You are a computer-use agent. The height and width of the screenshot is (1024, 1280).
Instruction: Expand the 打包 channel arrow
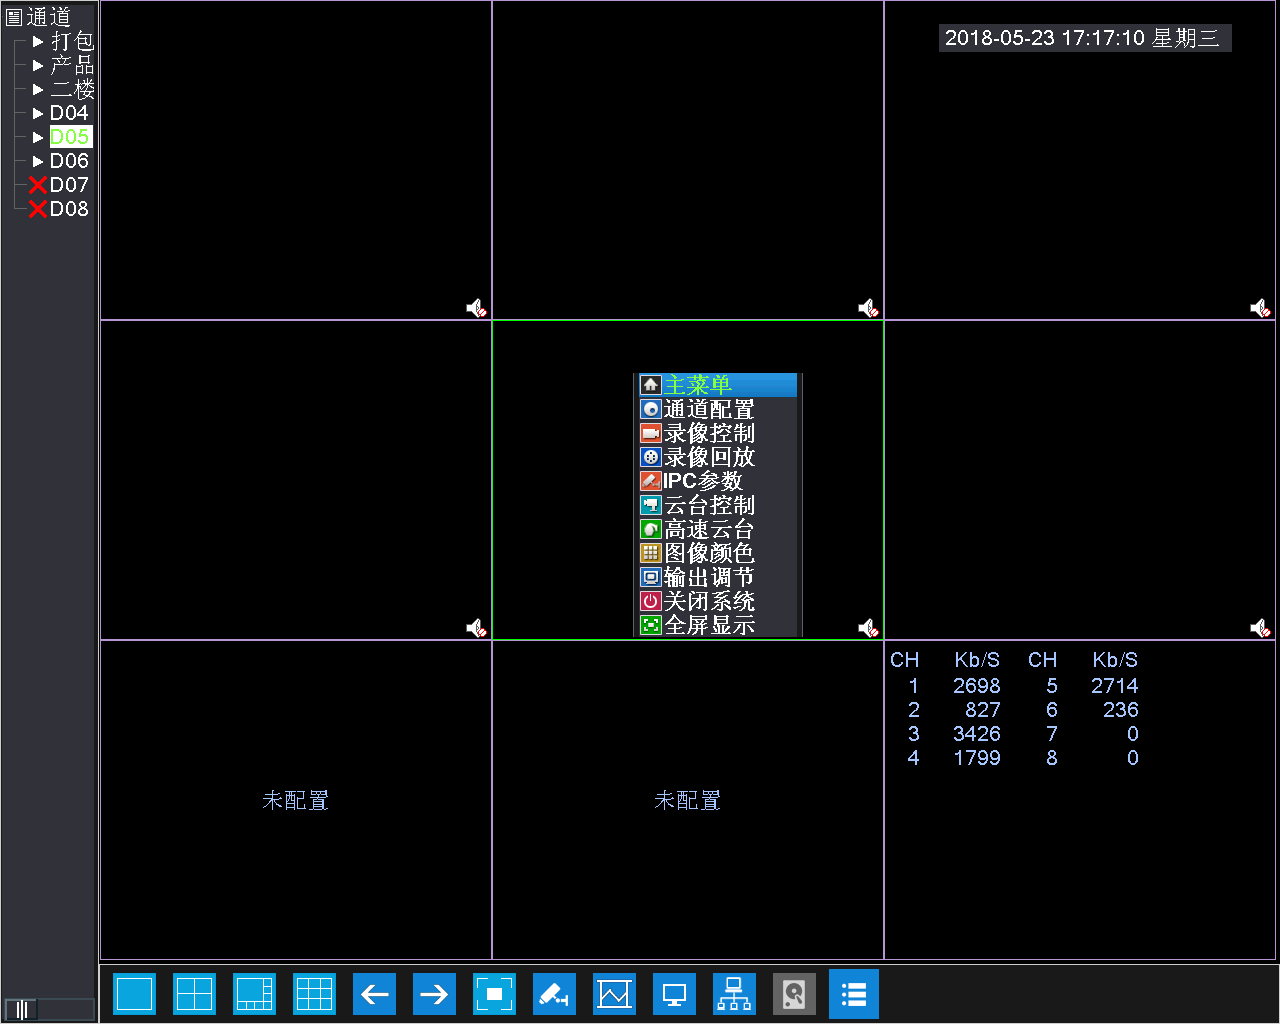click(x=38, y=41)
